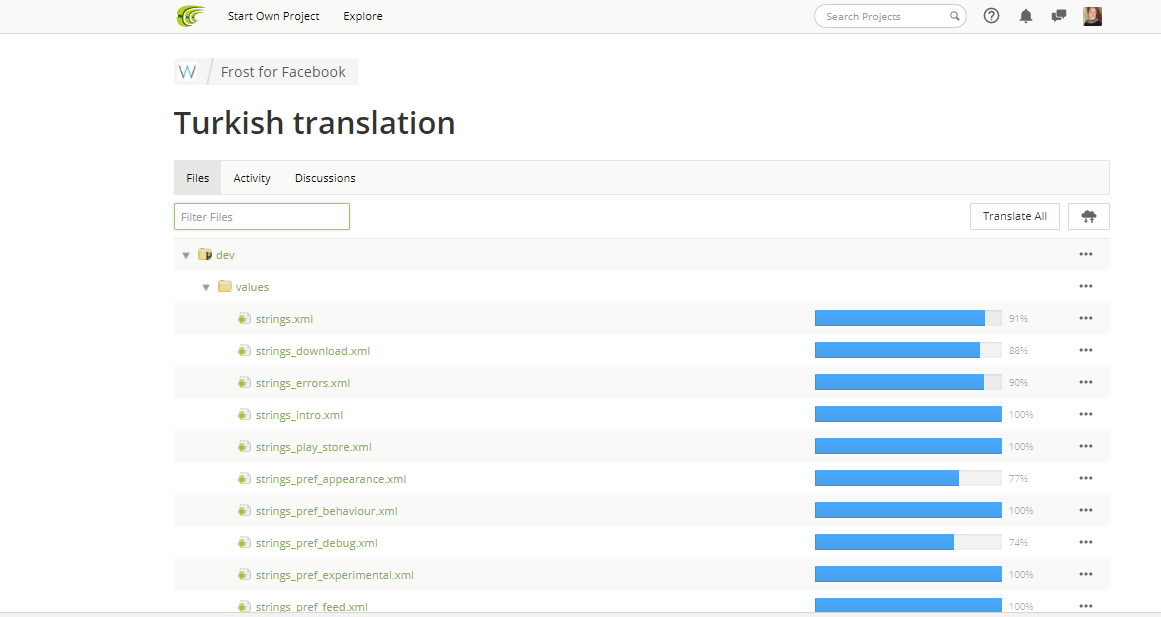Click the W project owner logo

[188, 72]
